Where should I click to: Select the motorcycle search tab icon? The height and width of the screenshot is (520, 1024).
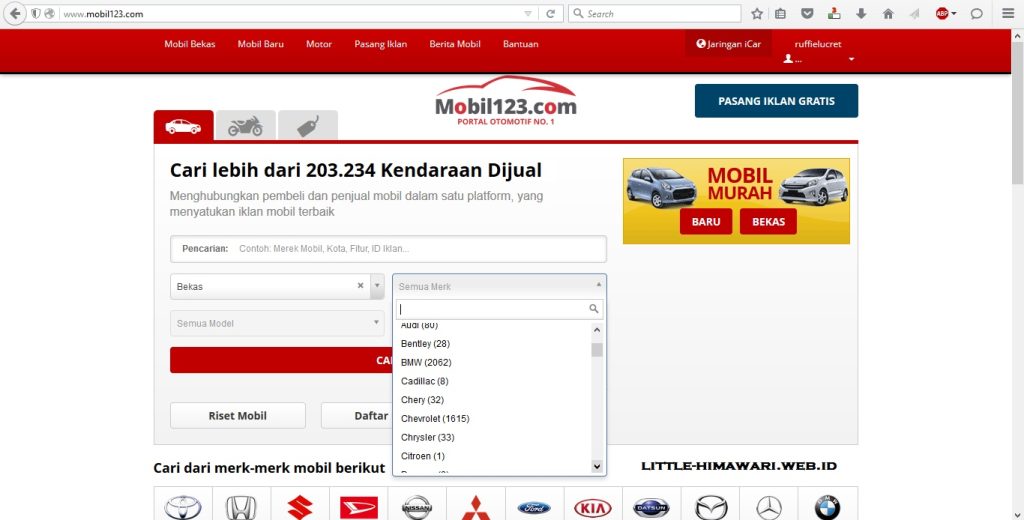[246, 125]
